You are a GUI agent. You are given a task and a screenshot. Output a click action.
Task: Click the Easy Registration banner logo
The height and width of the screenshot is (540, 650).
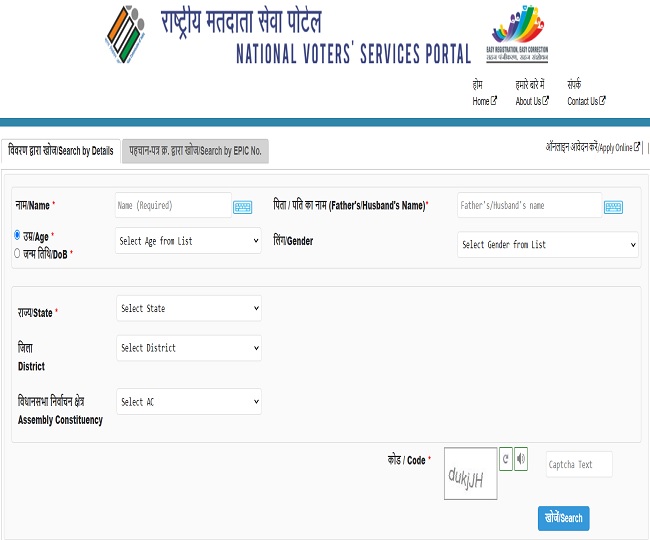(517, 35)
